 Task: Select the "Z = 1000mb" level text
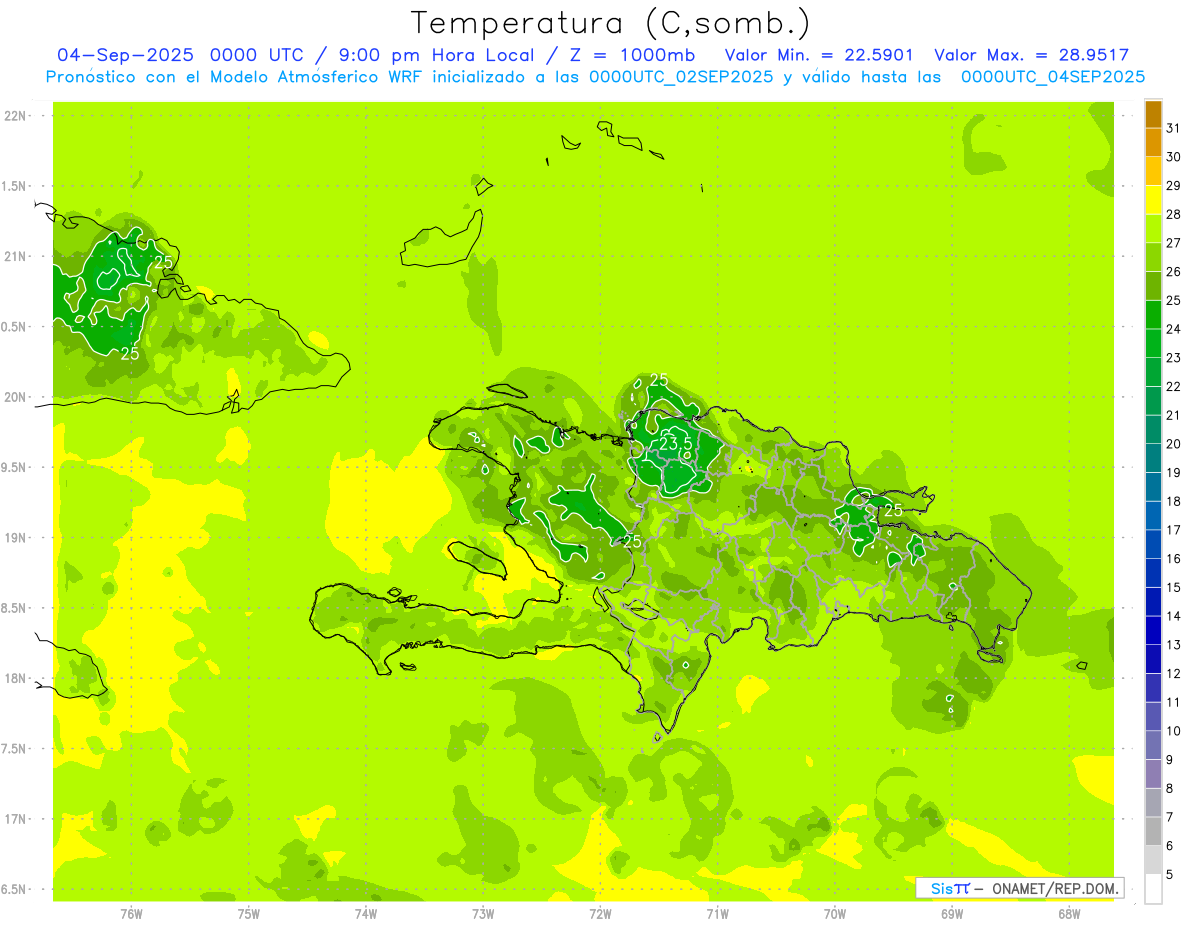(632, 55)
